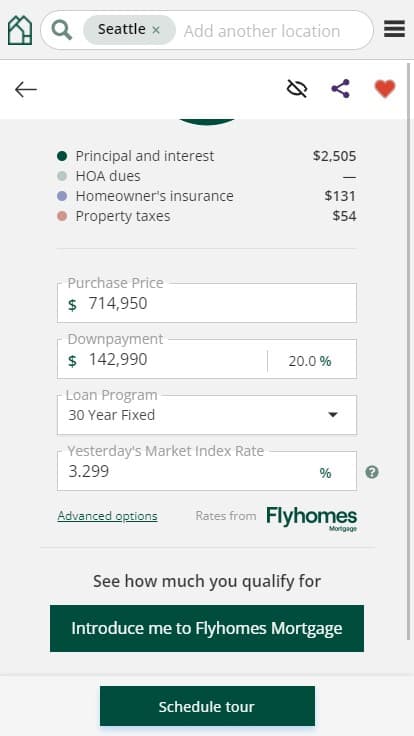Open Advanced options link
This screenshot has width=414, height=736.
pyautogui.click(x=107, y=516)
